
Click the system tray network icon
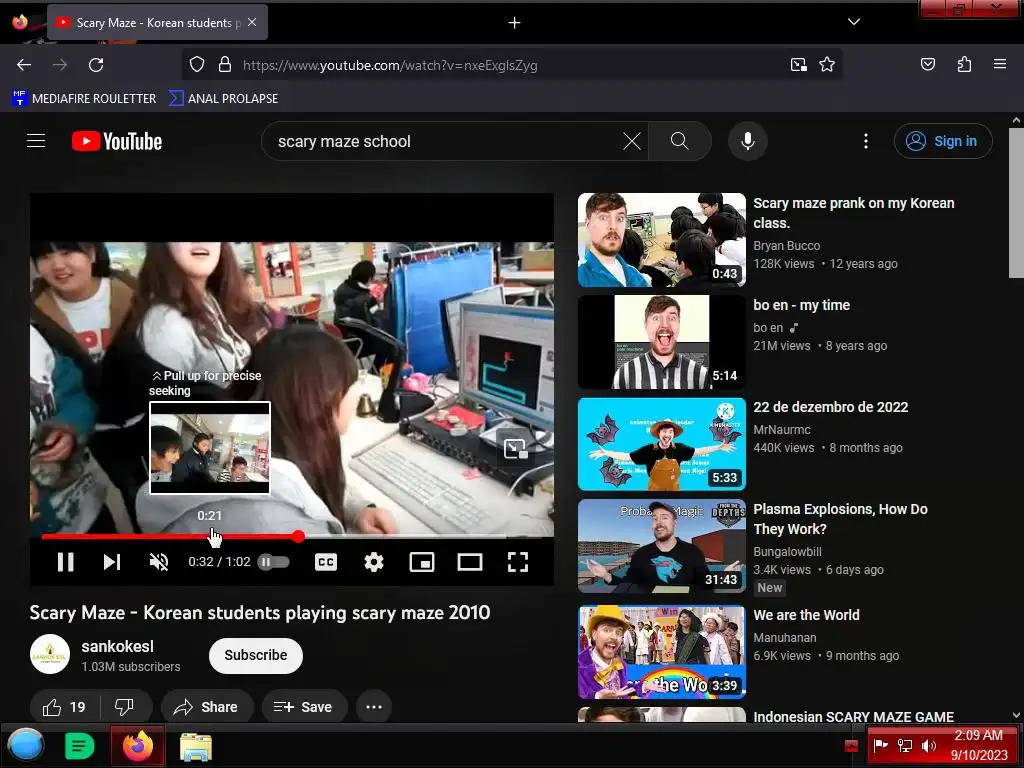point(904,745)
